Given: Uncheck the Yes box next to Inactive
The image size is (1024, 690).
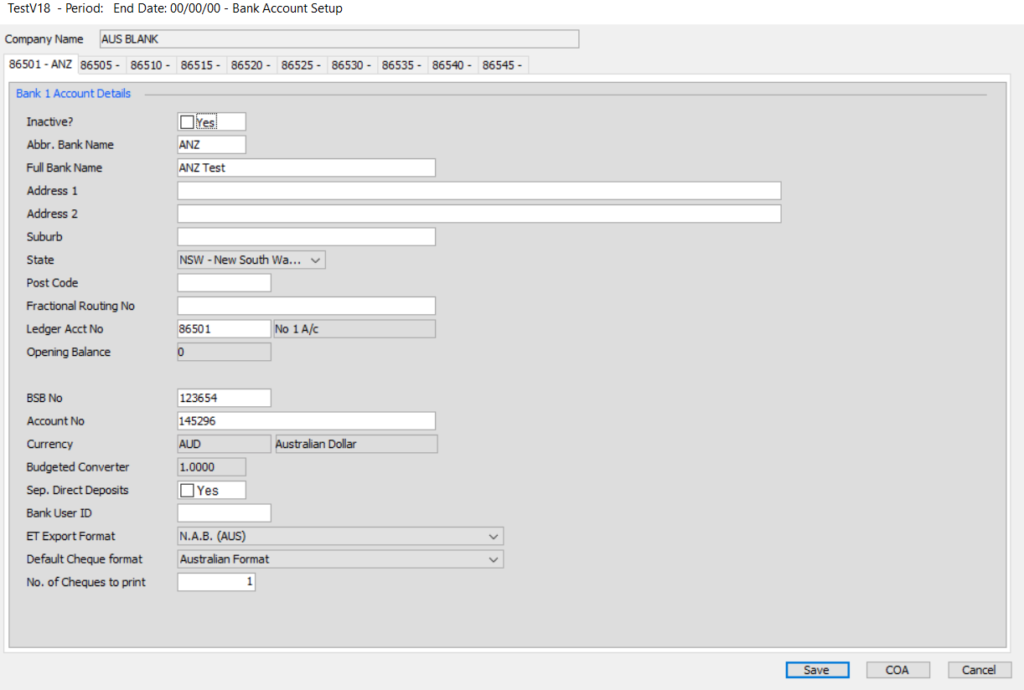Looking at the screenshot, I should (187, 121).
